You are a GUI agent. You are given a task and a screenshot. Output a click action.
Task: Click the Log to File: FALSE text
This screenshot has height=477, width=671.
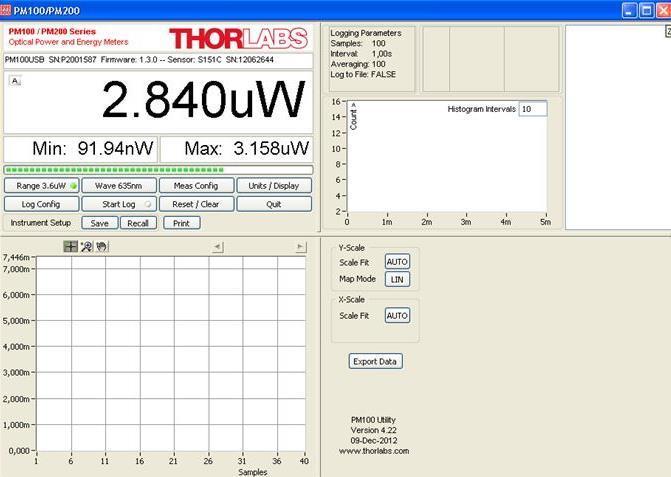(363, 74)
